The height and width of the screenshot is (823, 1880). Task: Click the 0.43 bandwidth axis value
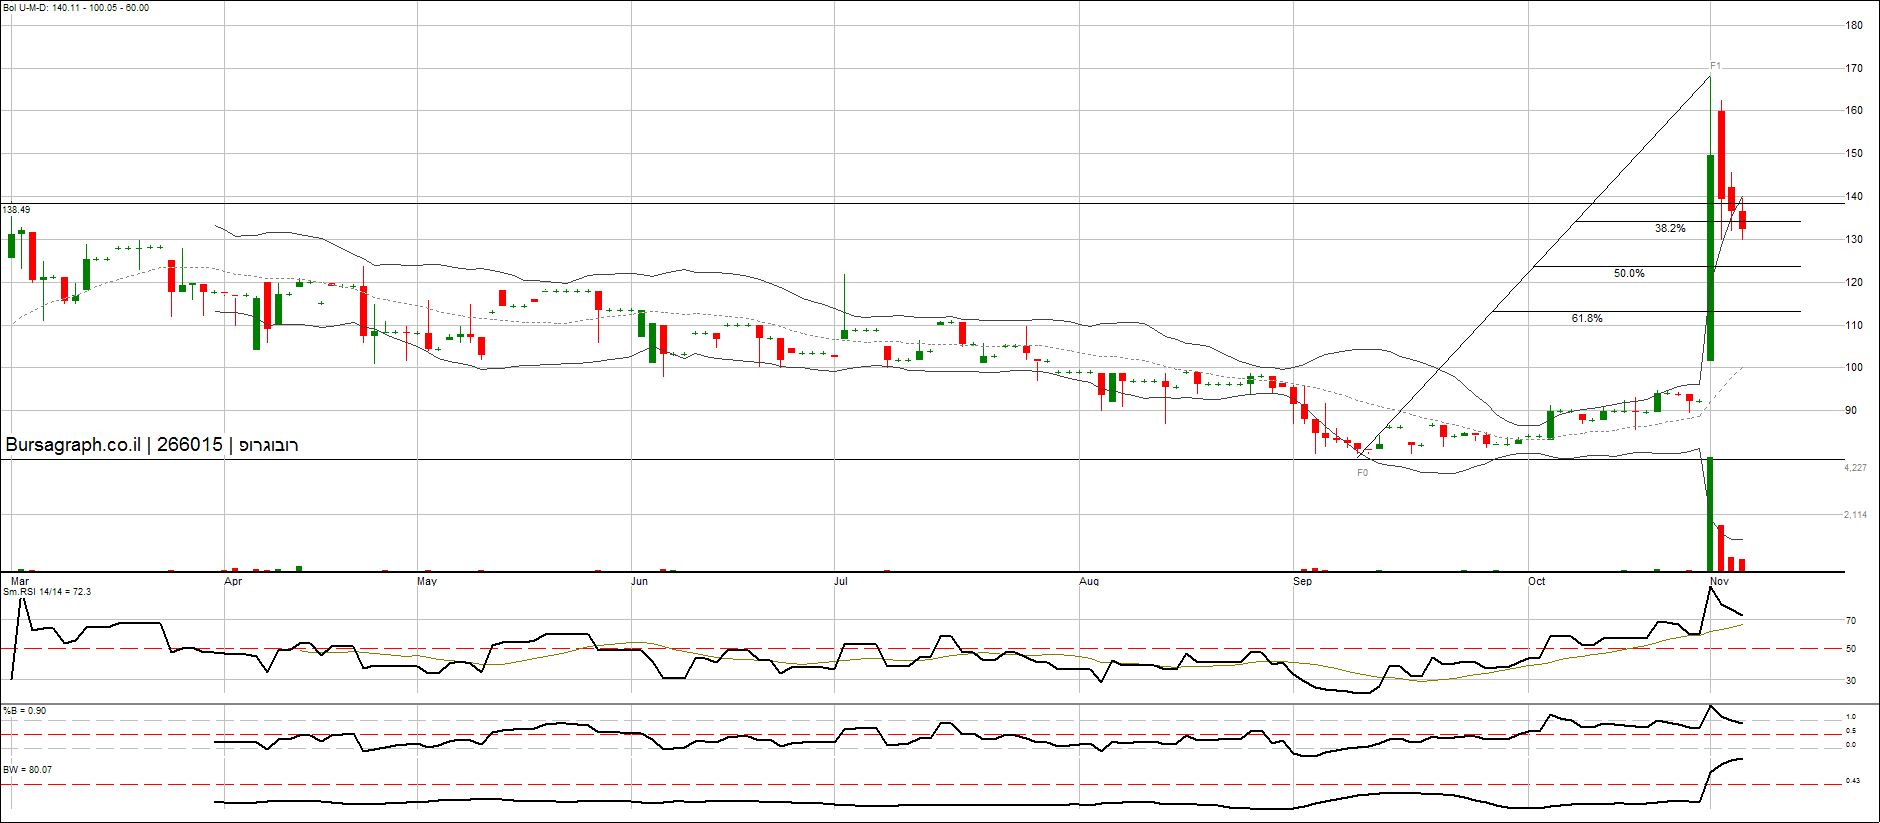(1852, 781)
